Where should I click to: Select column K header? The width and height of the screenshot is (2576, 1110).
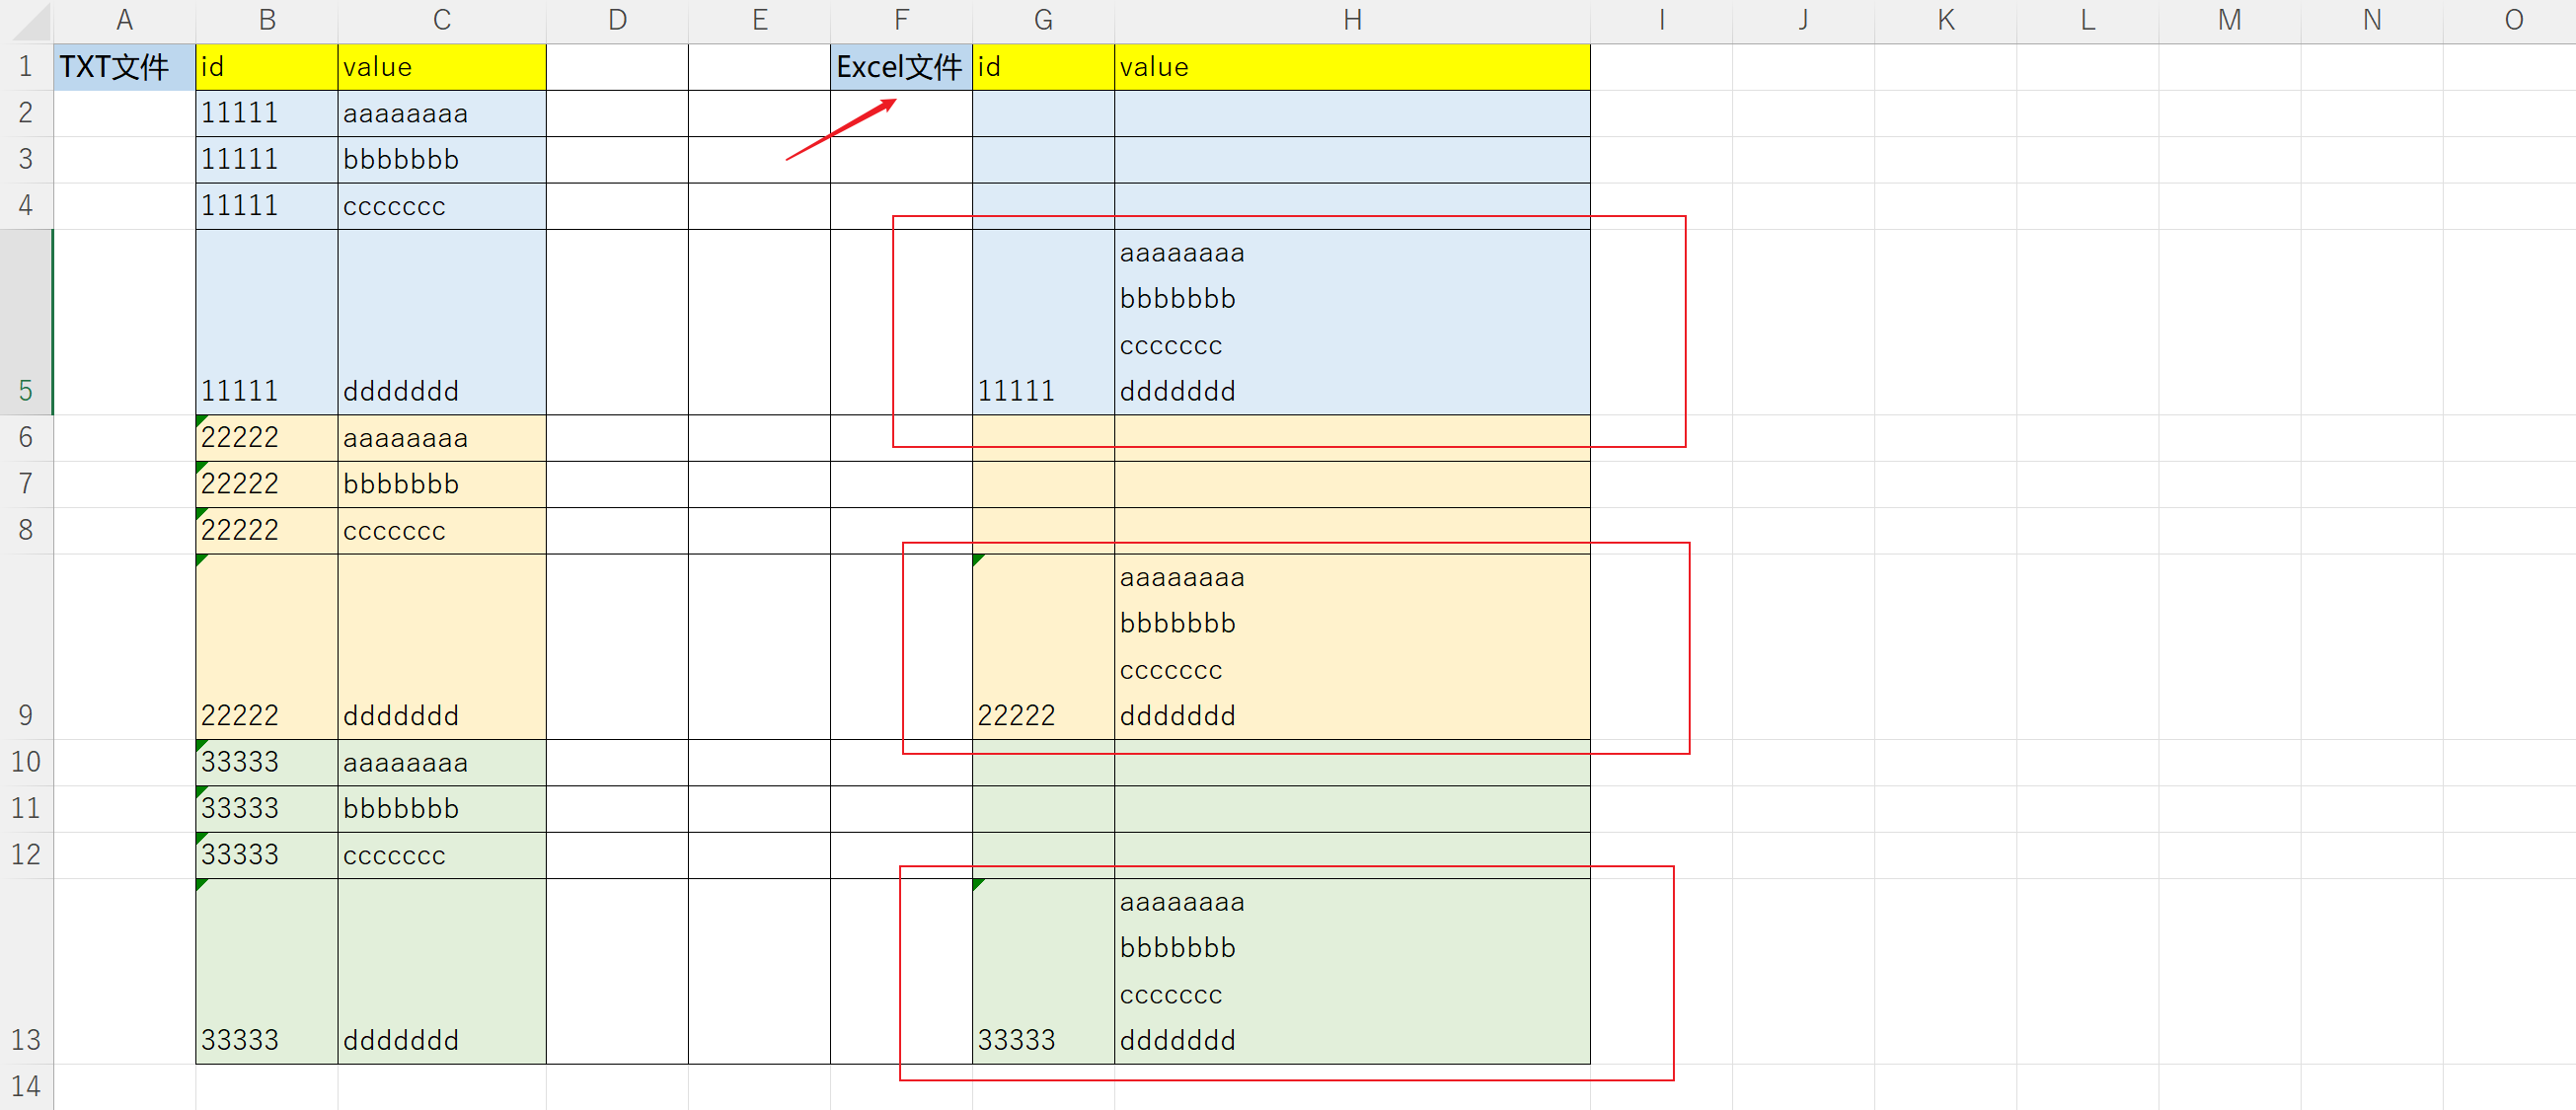pyautogui.click(x=1945, y=20)
